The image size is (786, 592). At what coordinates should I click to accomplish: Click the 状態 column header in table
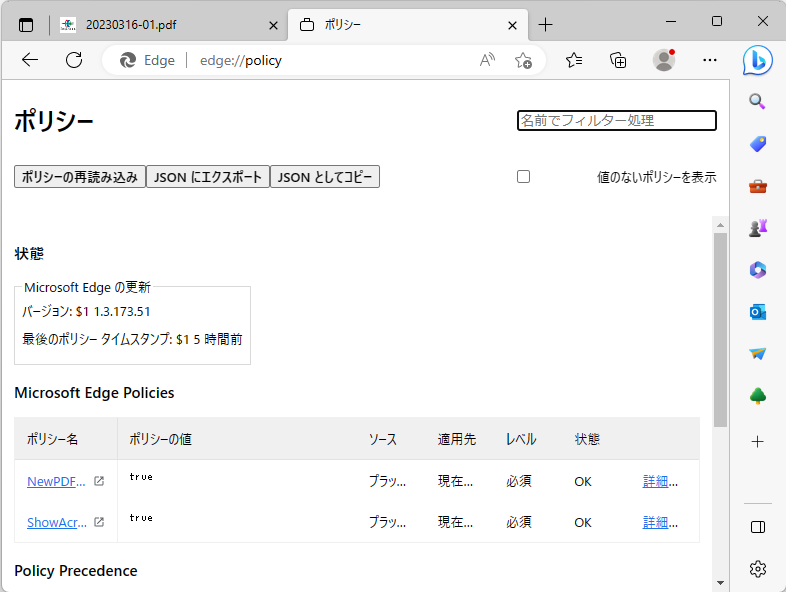pyautogui.click(x=587, y=440)
